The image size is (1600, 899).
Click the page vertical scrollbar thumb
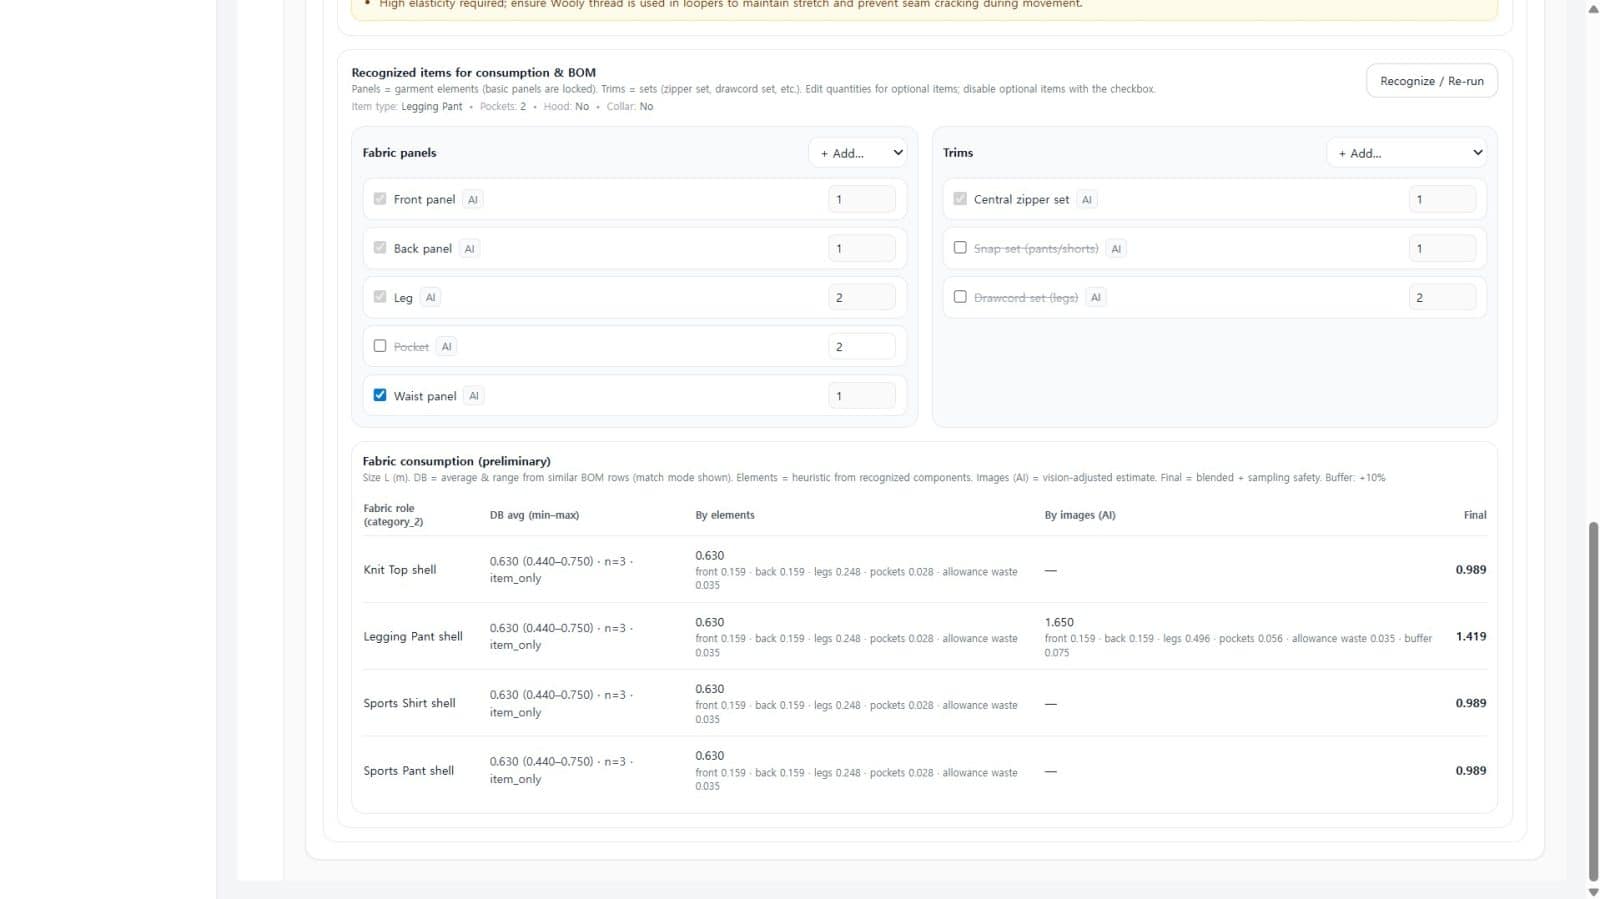(x=1593, y=700)
